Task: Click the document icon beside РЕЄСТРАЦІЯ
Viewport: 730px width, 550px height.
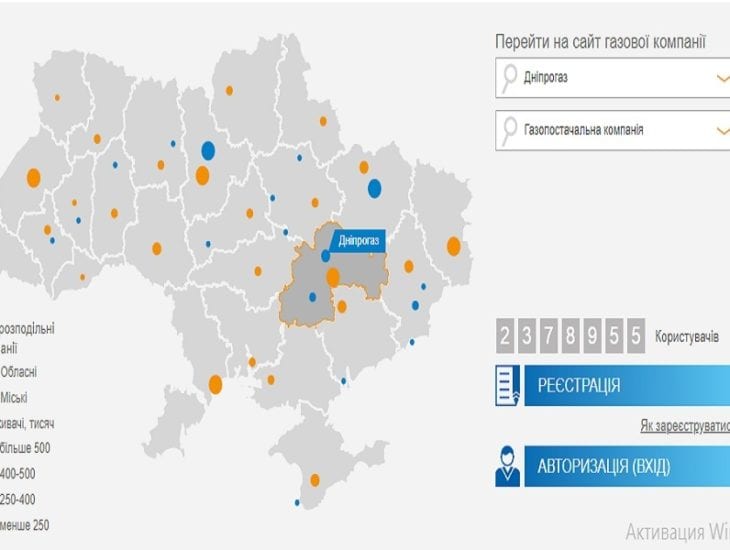Action: coord(509,386)
